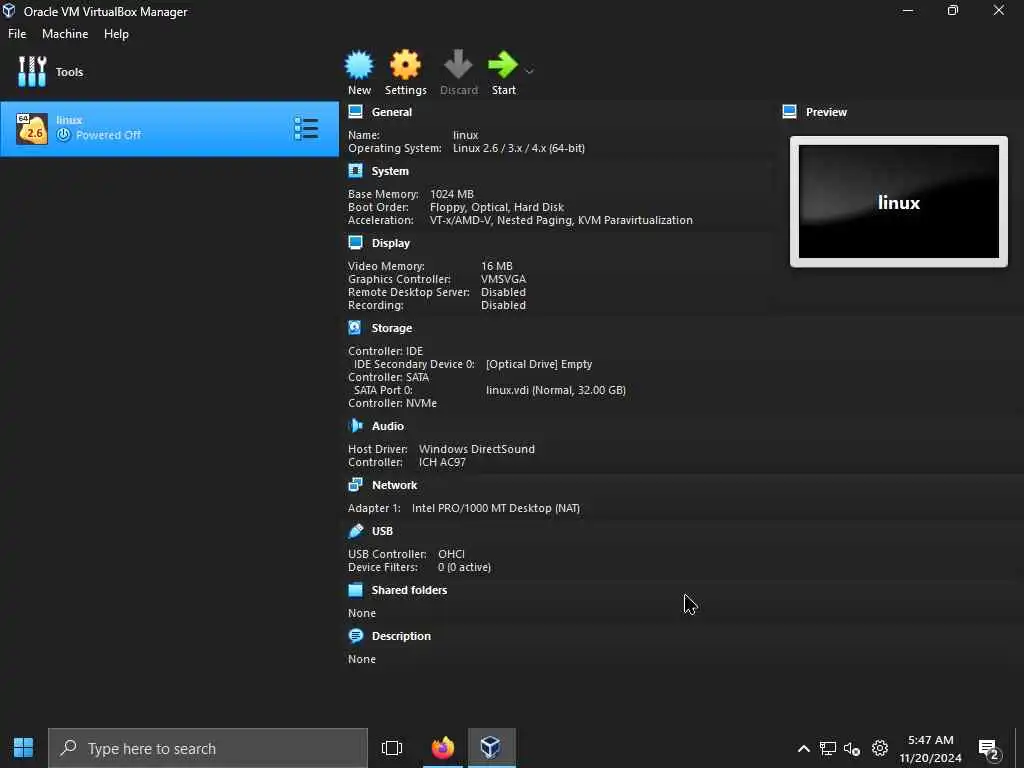Viewport: 1024px width, 768px height.
Task: Click the linux preview thumbnail
Action: pos(899,202)
